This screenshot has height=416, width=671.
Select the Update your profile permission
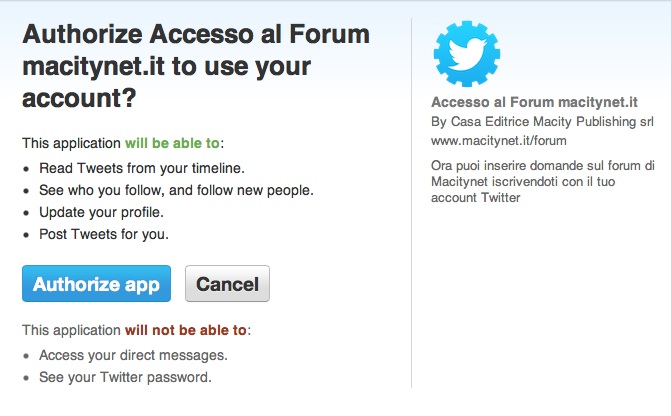click(x=101, y=213)
